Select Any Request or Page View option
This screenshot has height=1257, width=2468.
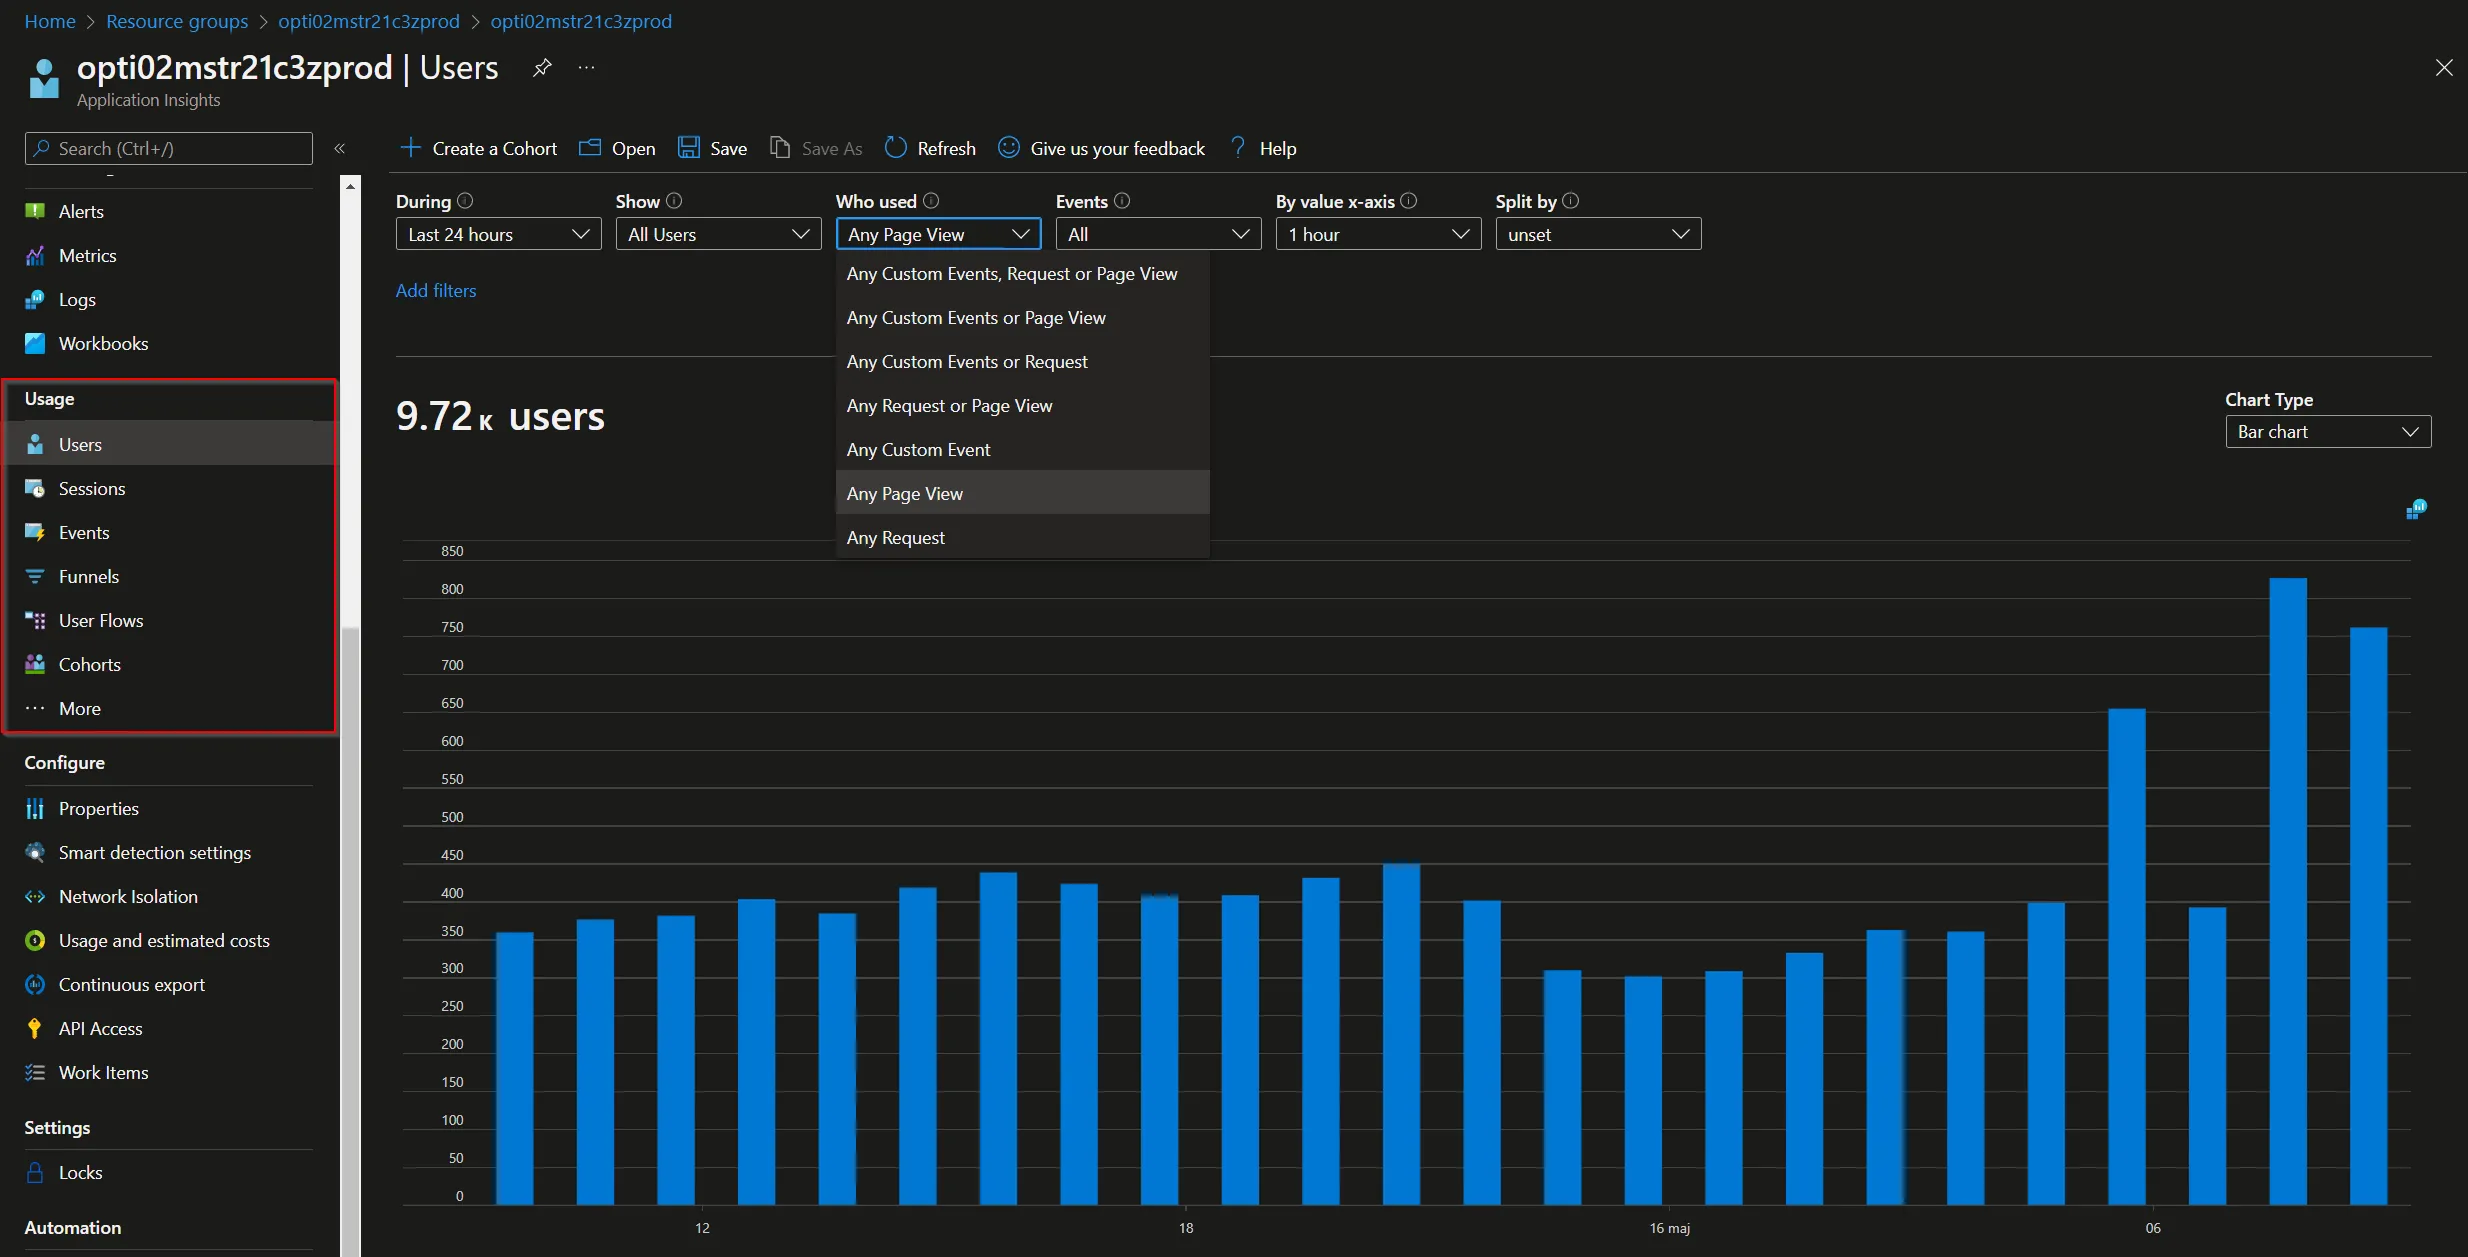point(1022,406)
